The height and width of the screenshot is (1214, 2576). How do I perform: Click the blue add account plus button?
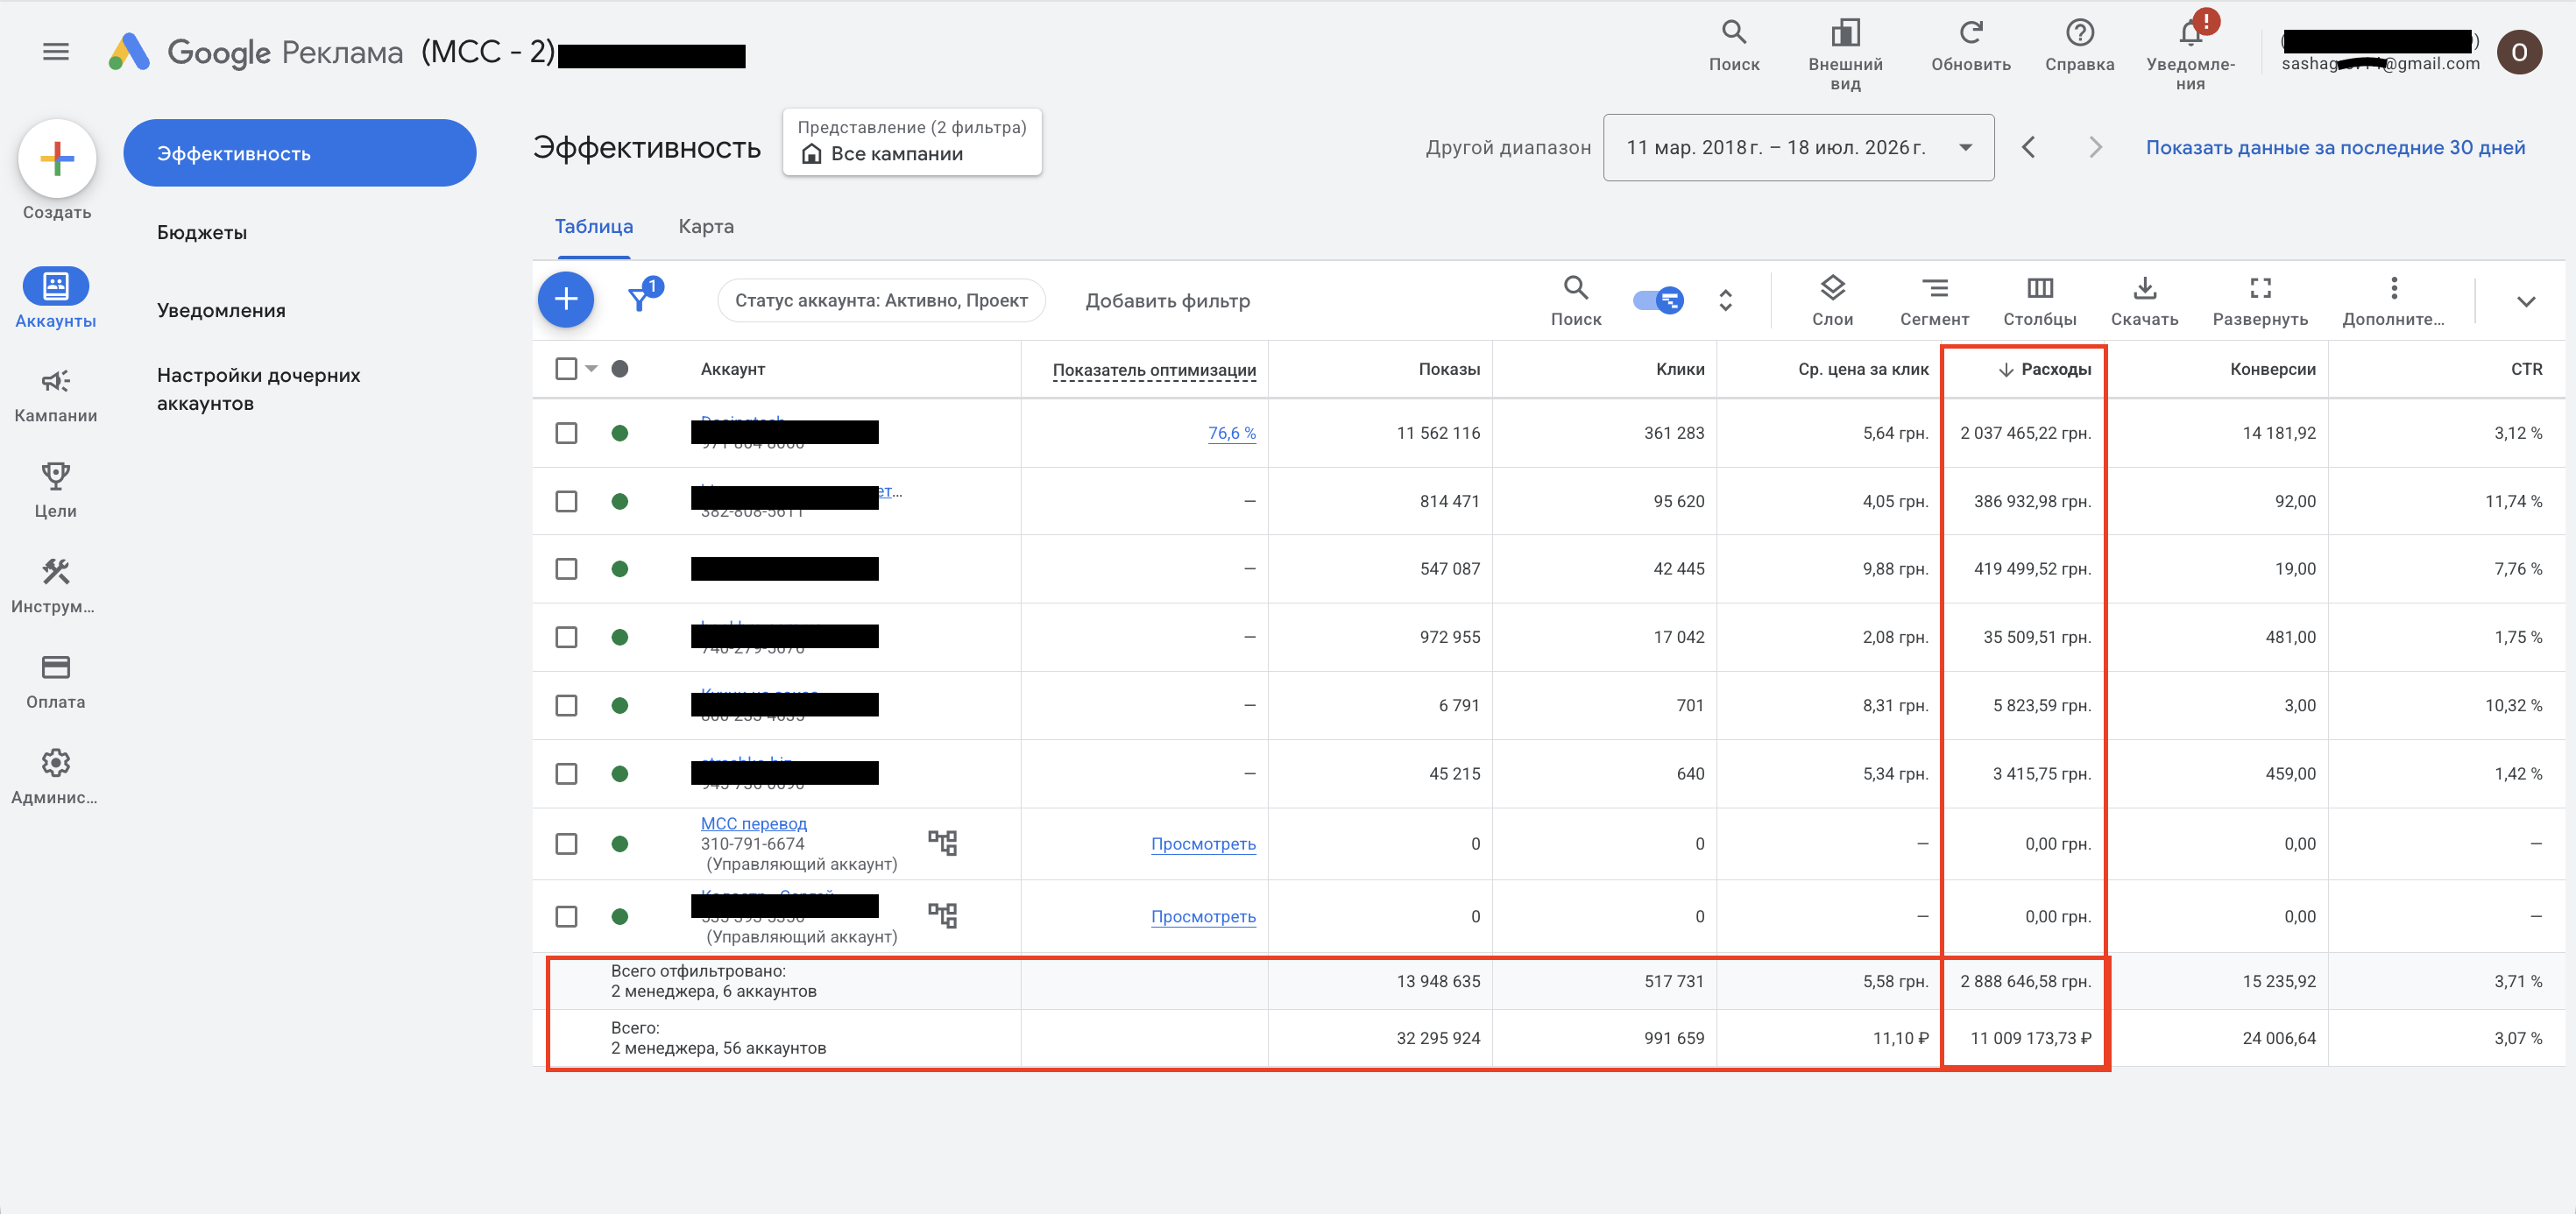(566, 299)
